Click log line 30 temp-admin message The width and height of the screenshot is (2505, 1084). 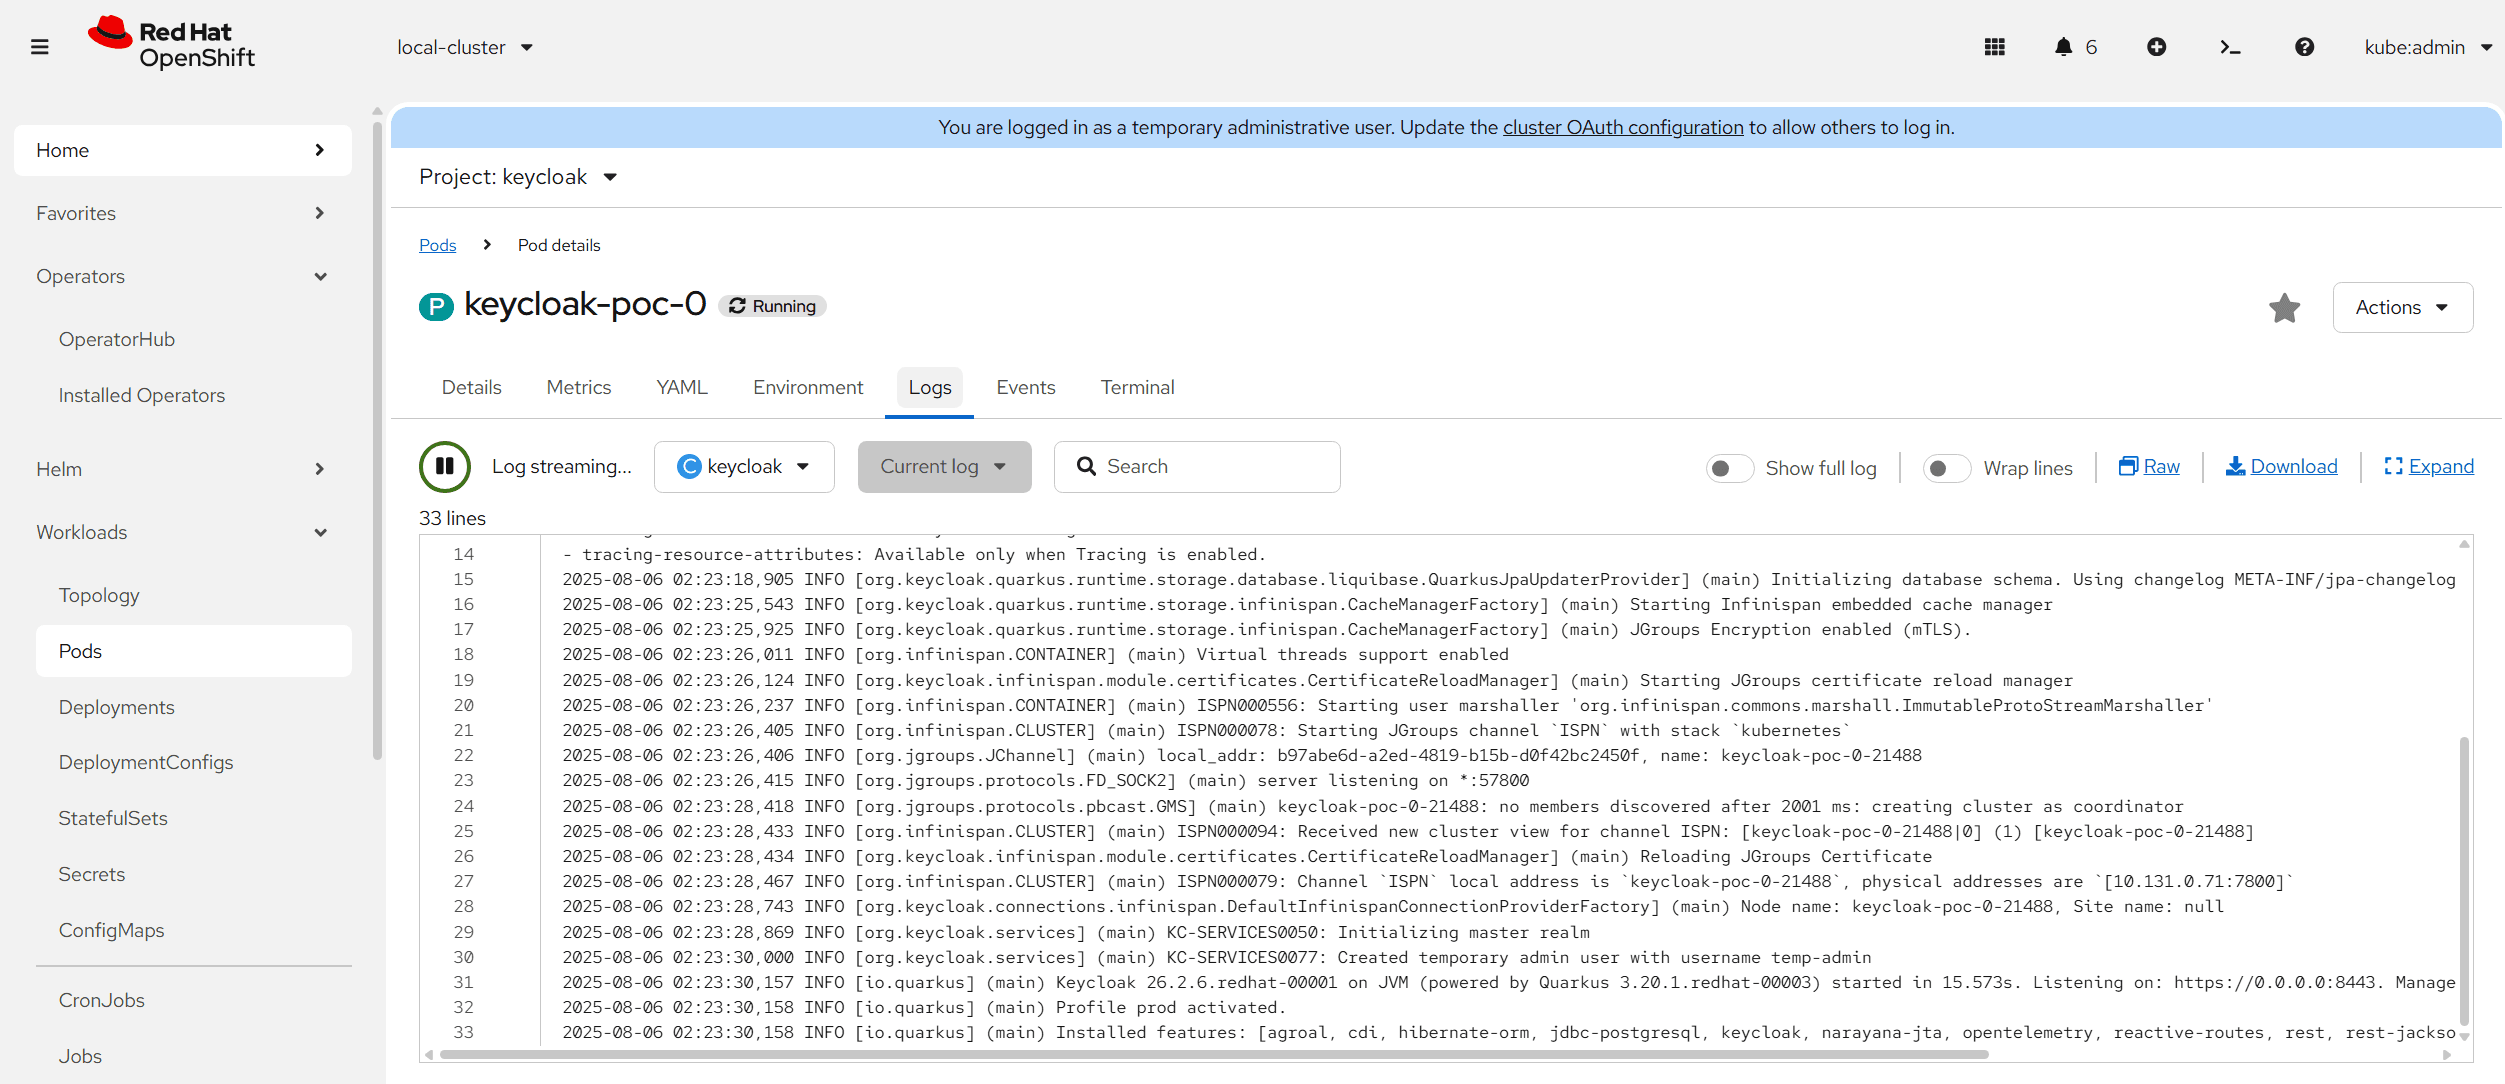click(1216, 957)
